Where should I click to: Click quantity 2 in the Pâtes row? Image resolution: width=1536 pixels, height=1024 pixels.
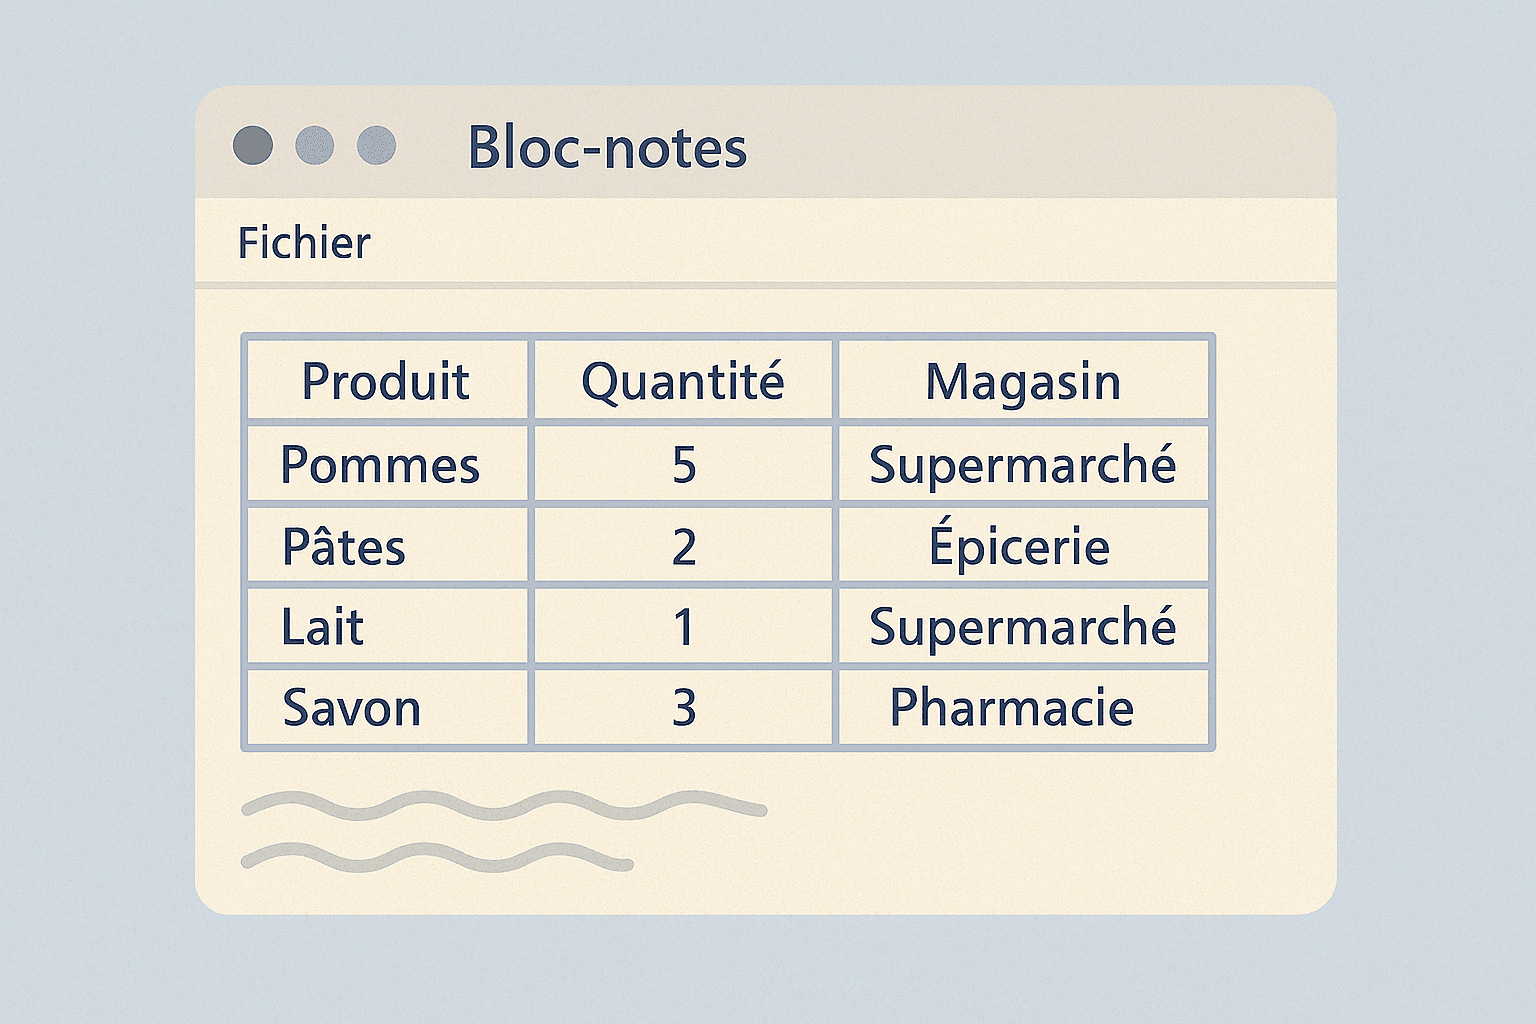684,547
